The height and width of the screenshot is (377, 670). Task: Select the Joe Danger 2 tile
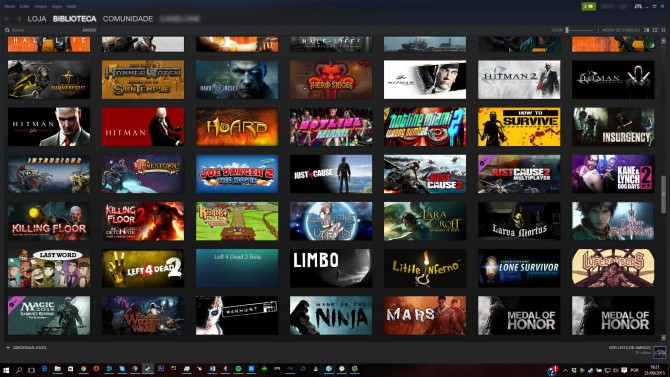tap(237, 174)
